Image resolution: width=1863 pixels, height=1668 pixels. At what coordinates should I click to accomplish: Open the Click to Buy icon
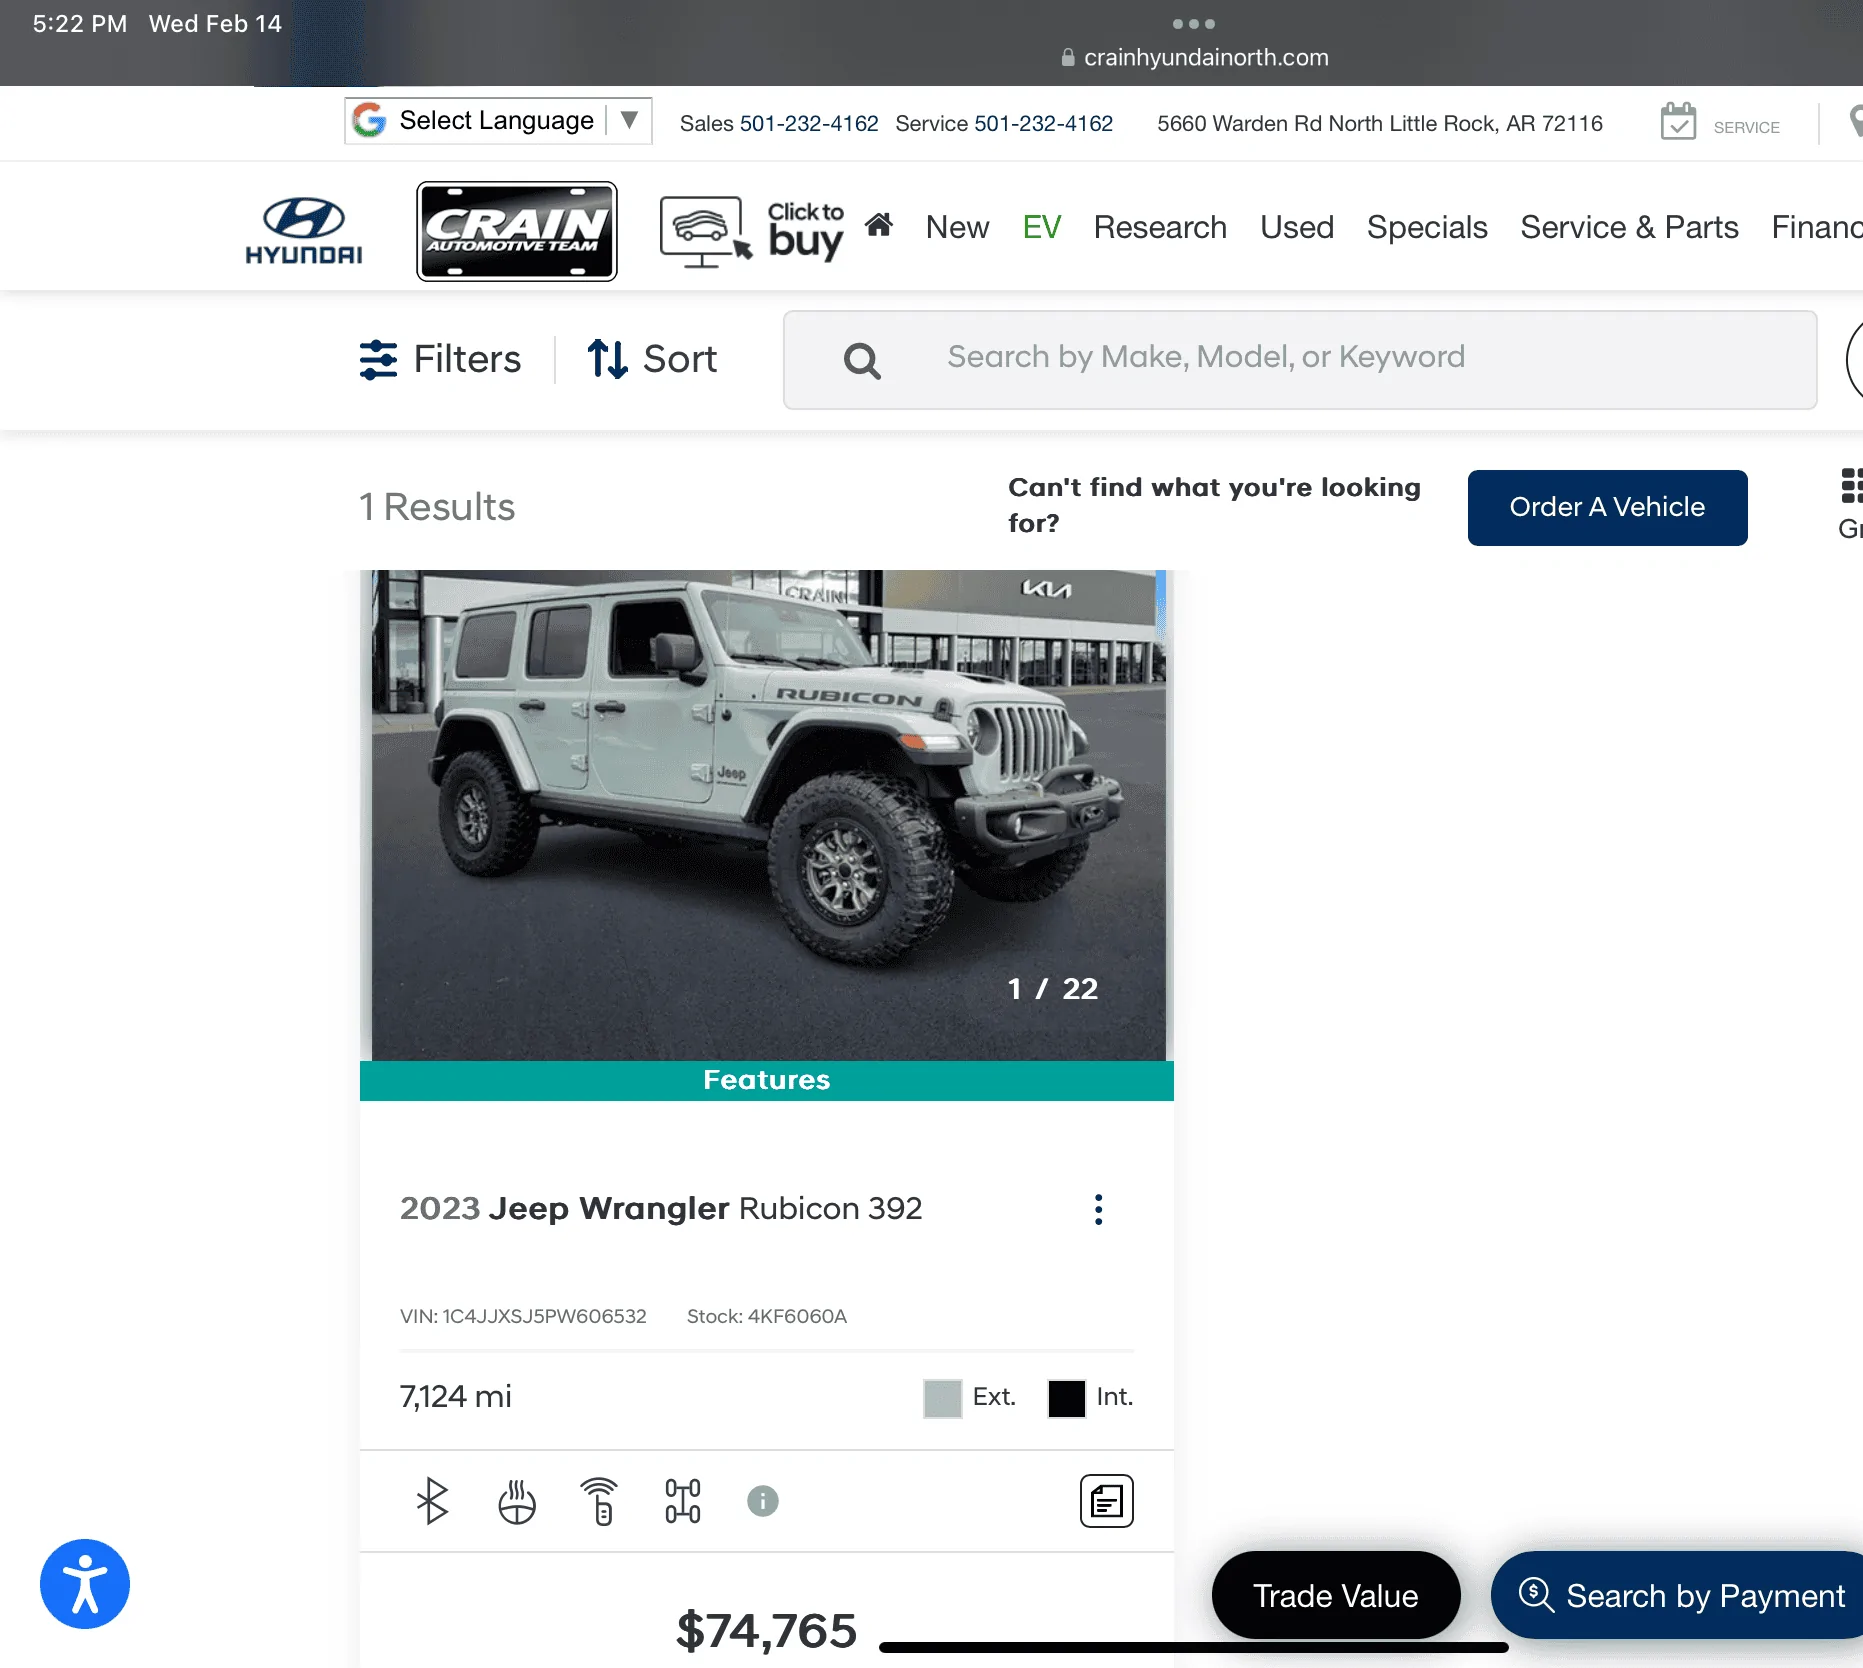pos(752,232)
